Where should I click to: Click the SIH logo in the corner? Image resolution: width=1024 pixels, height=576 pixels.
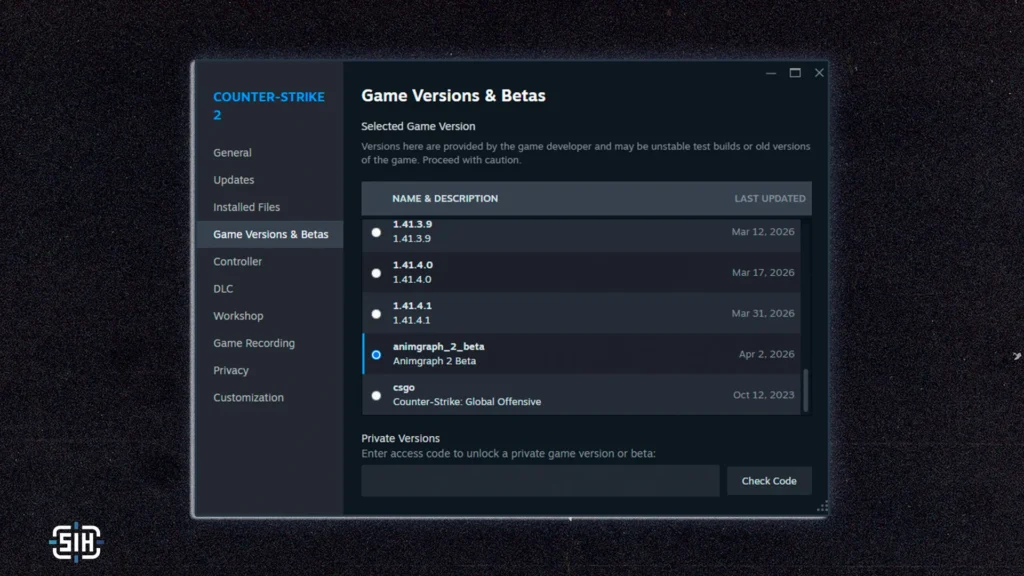[76, 542]
